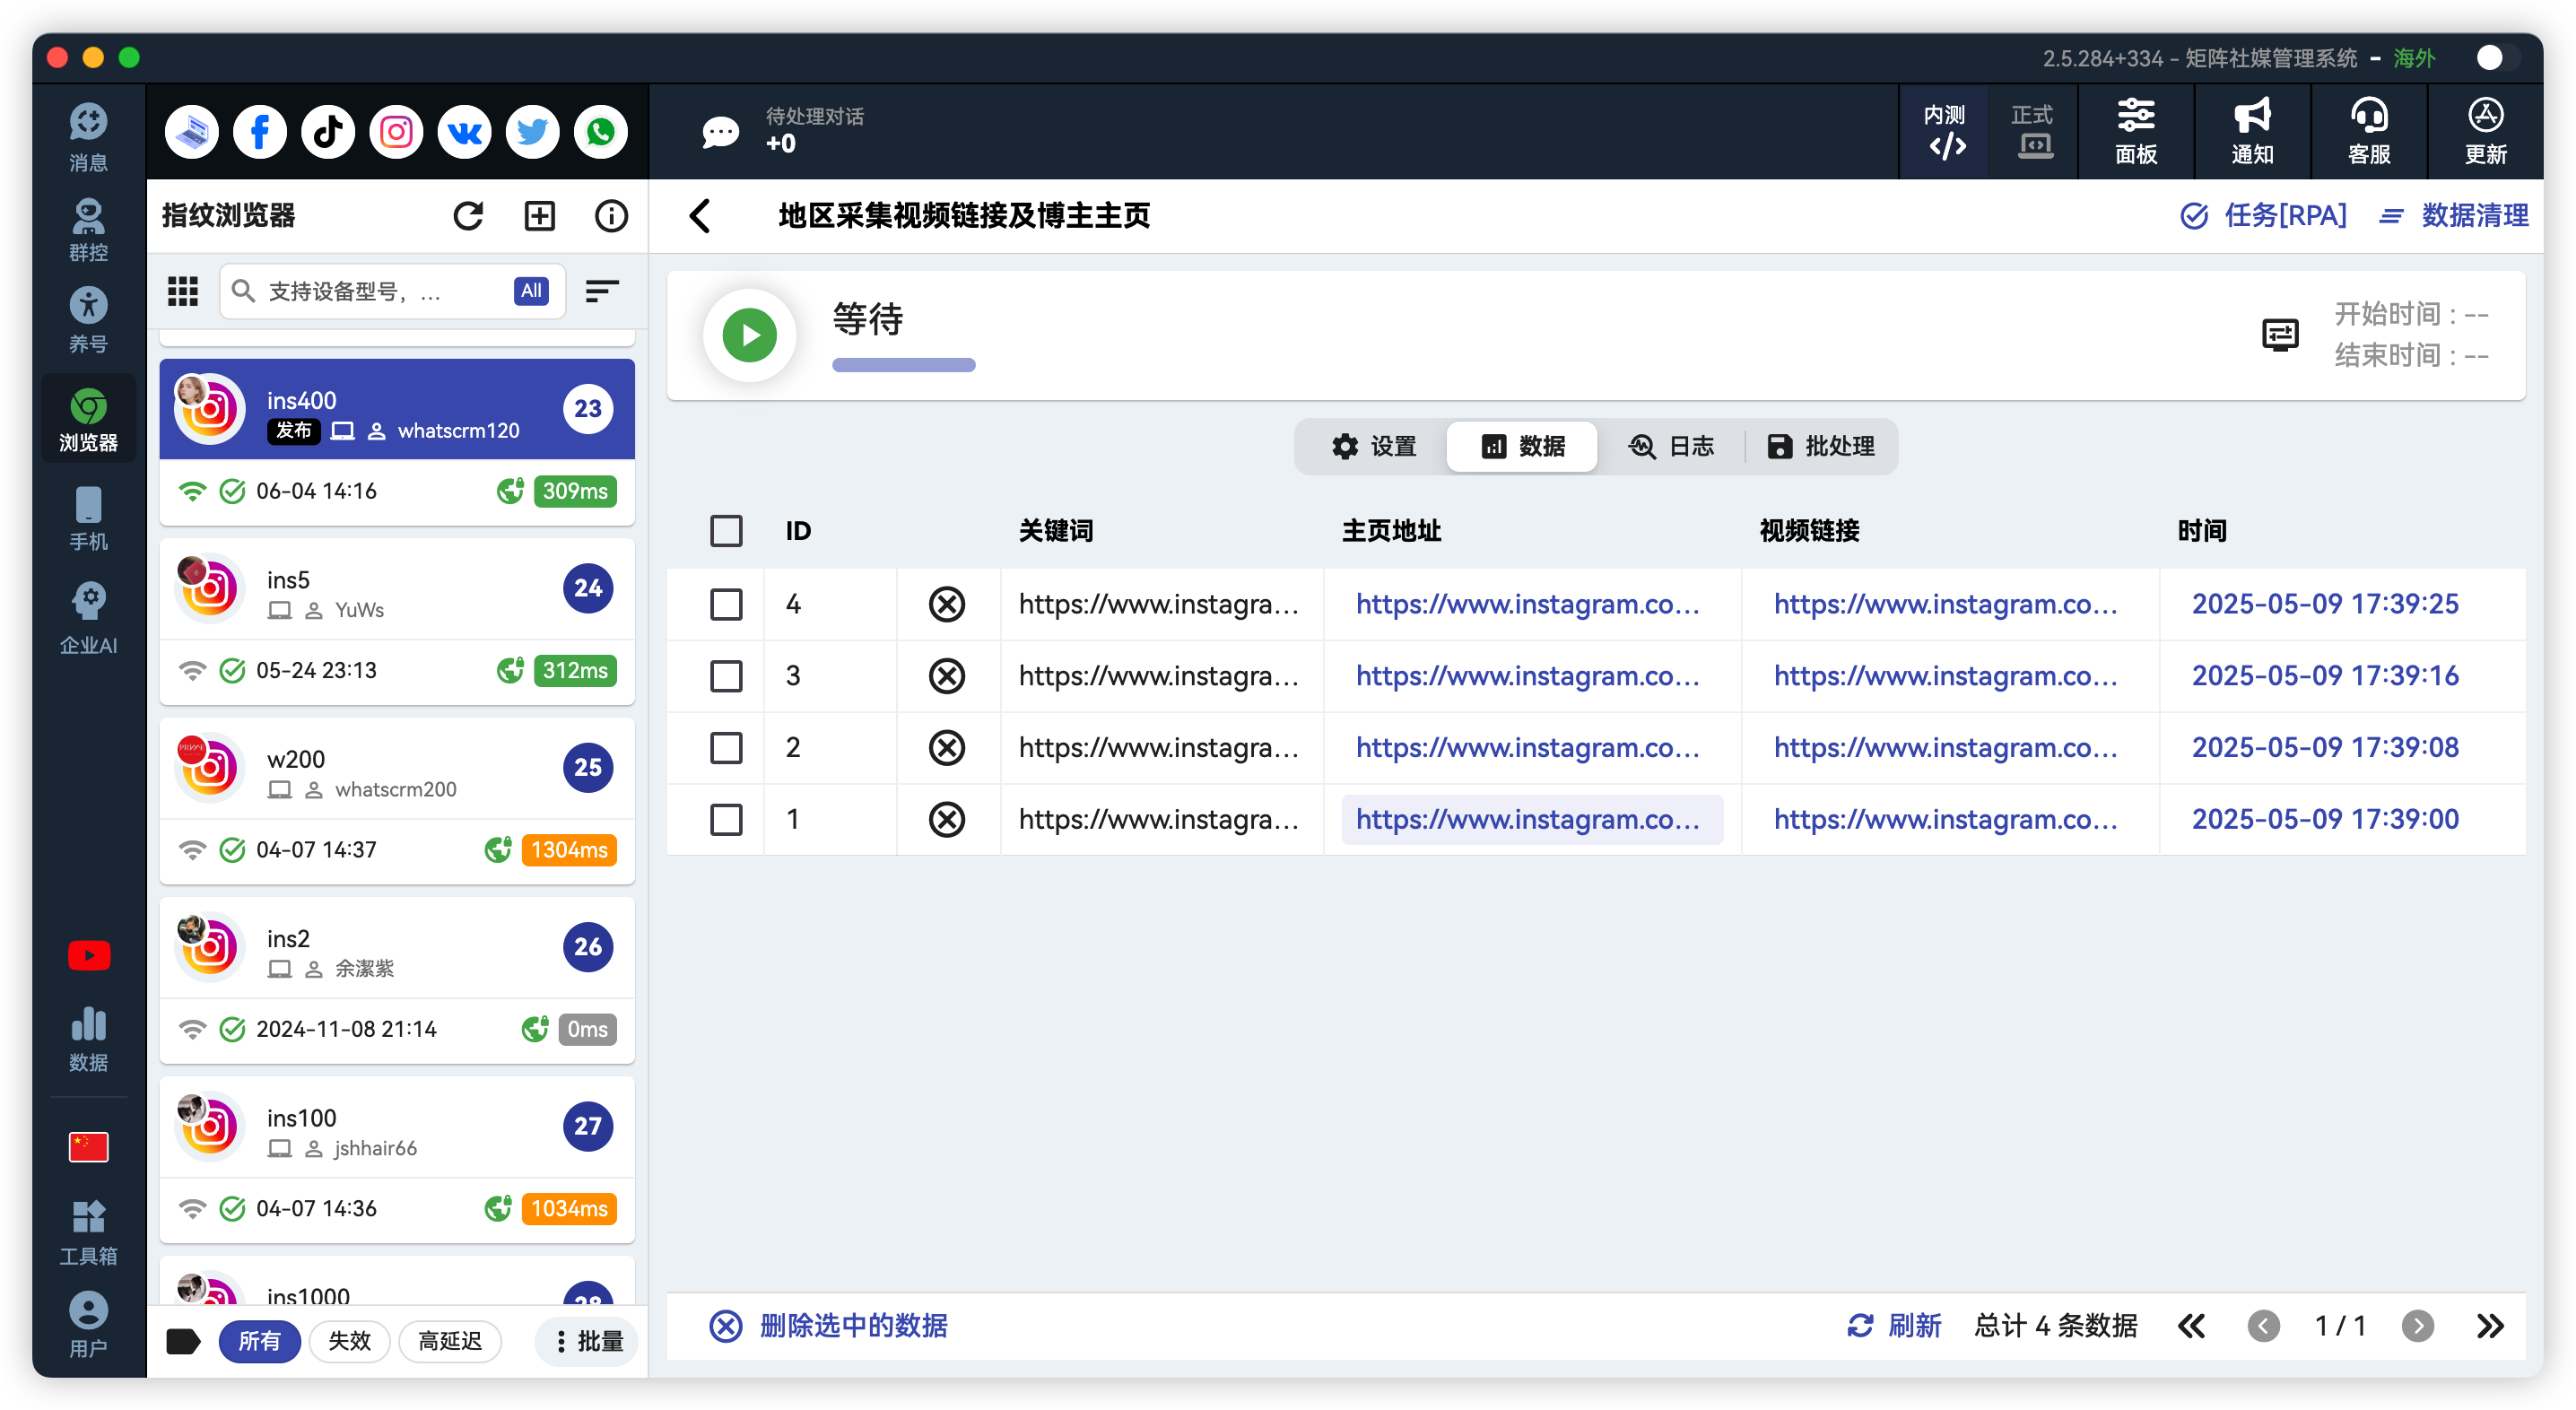Check the checkbox for row ID 1
Image resolution: width=2576 pixels, height=1410 pixels.
point(726,819)
